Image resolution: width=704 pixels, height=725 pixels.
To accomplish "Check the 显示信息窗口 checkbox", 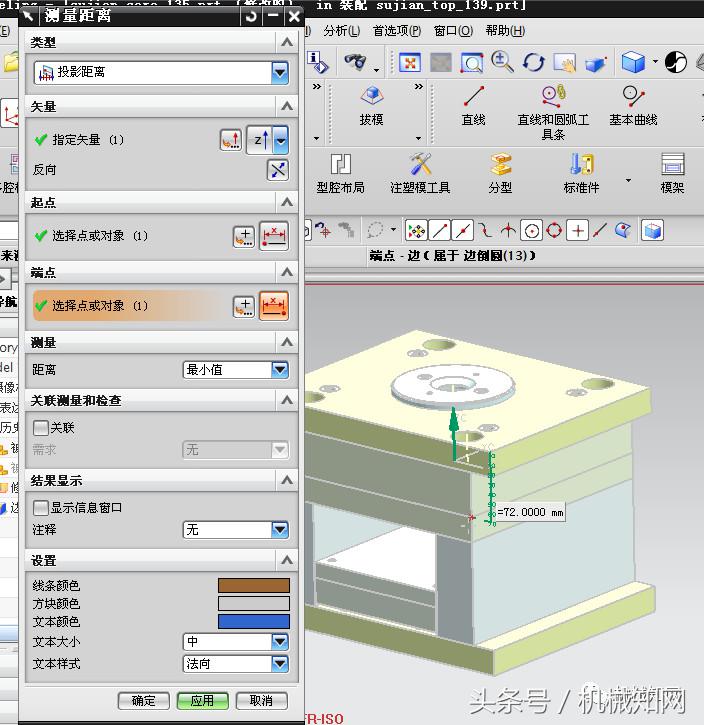I will click(x=42, y=508).
